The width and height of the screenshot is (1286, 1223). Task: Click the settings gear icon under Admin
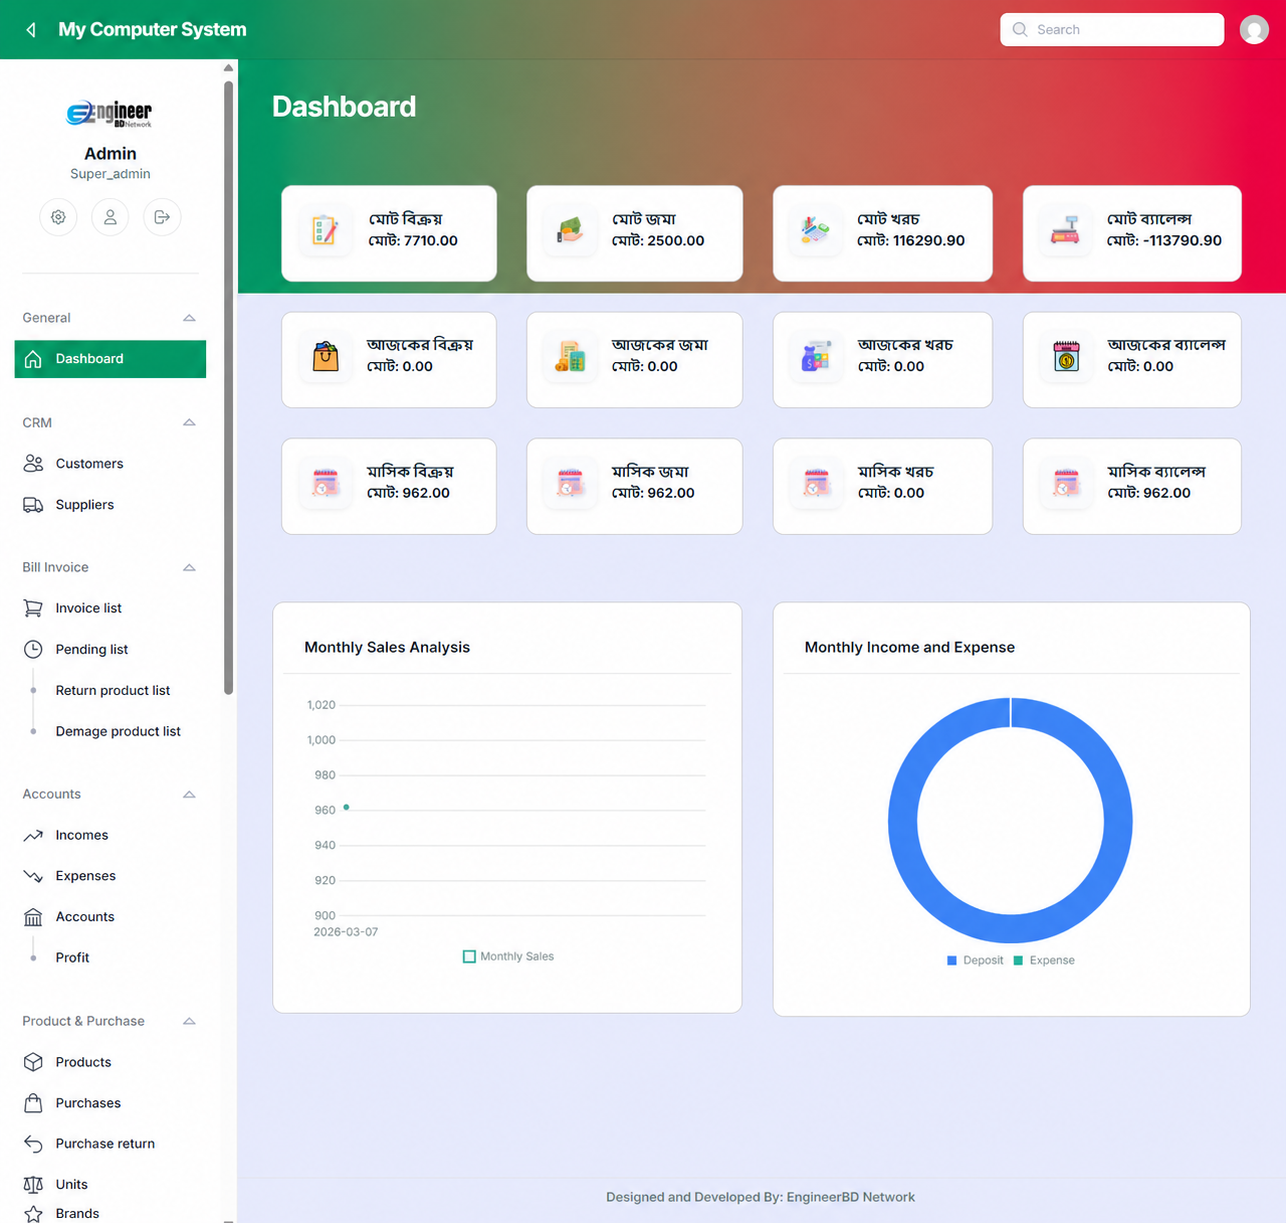click(x=58, y=217)
